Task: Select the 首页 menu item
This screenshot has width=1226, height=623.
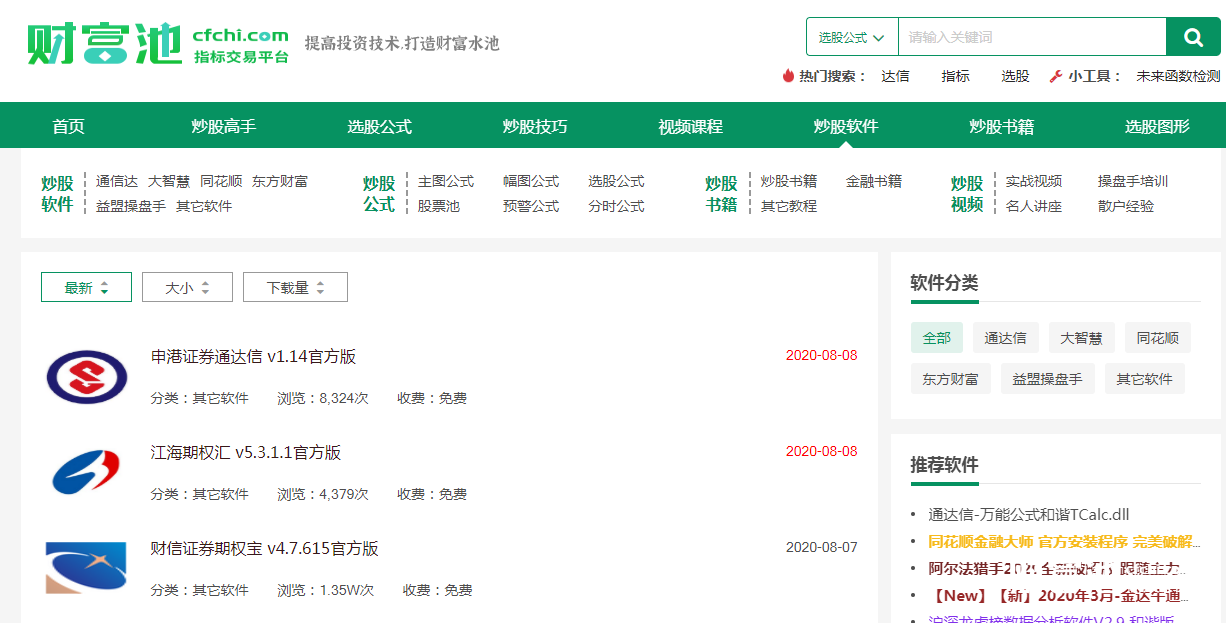Action: pyautogui.click(x=68, y=125)
